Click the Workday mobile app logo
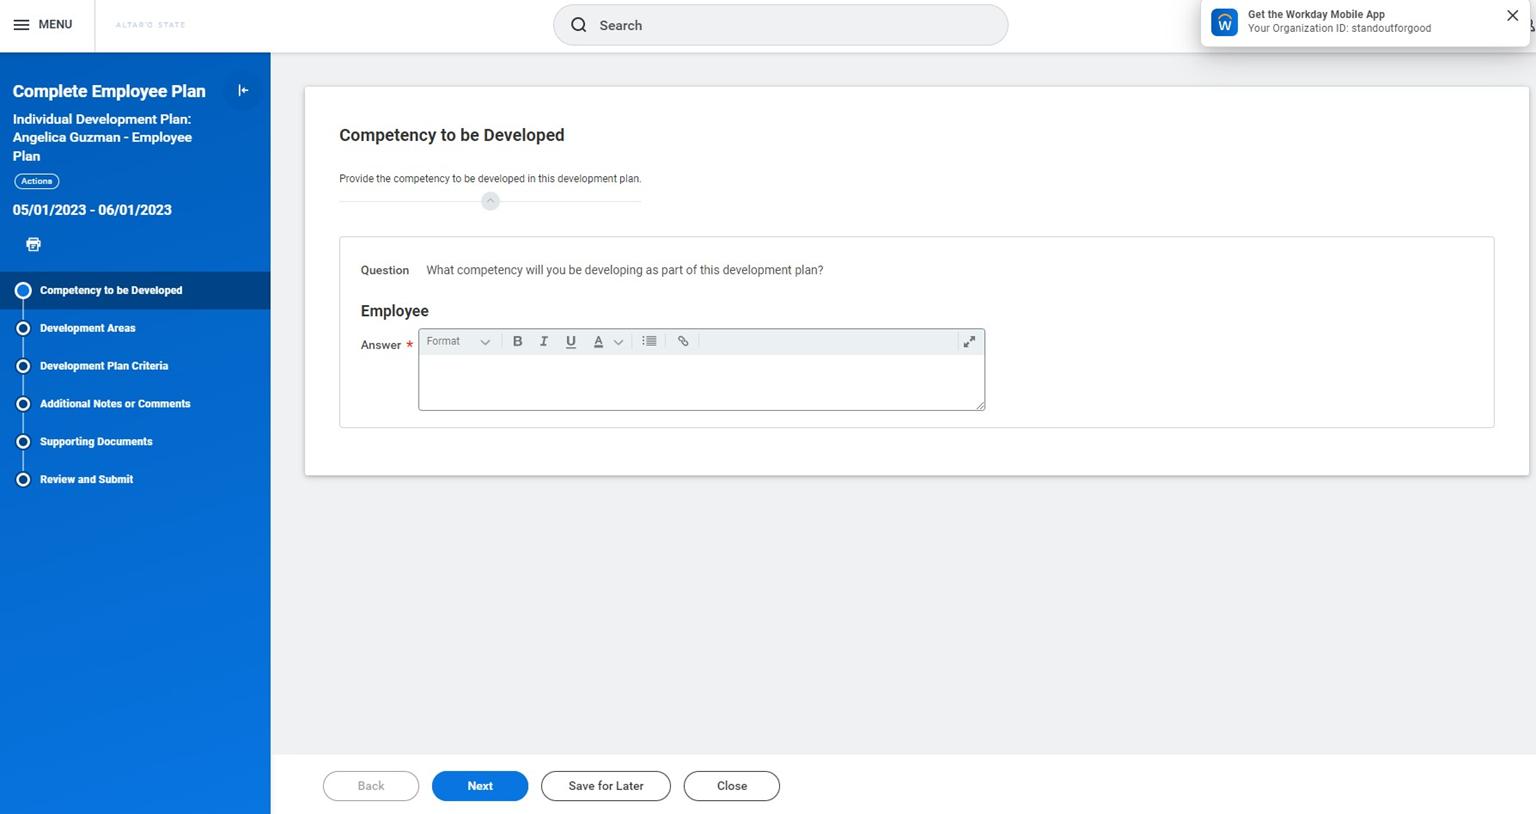 pyautogui.click(x=1224, y=22)
